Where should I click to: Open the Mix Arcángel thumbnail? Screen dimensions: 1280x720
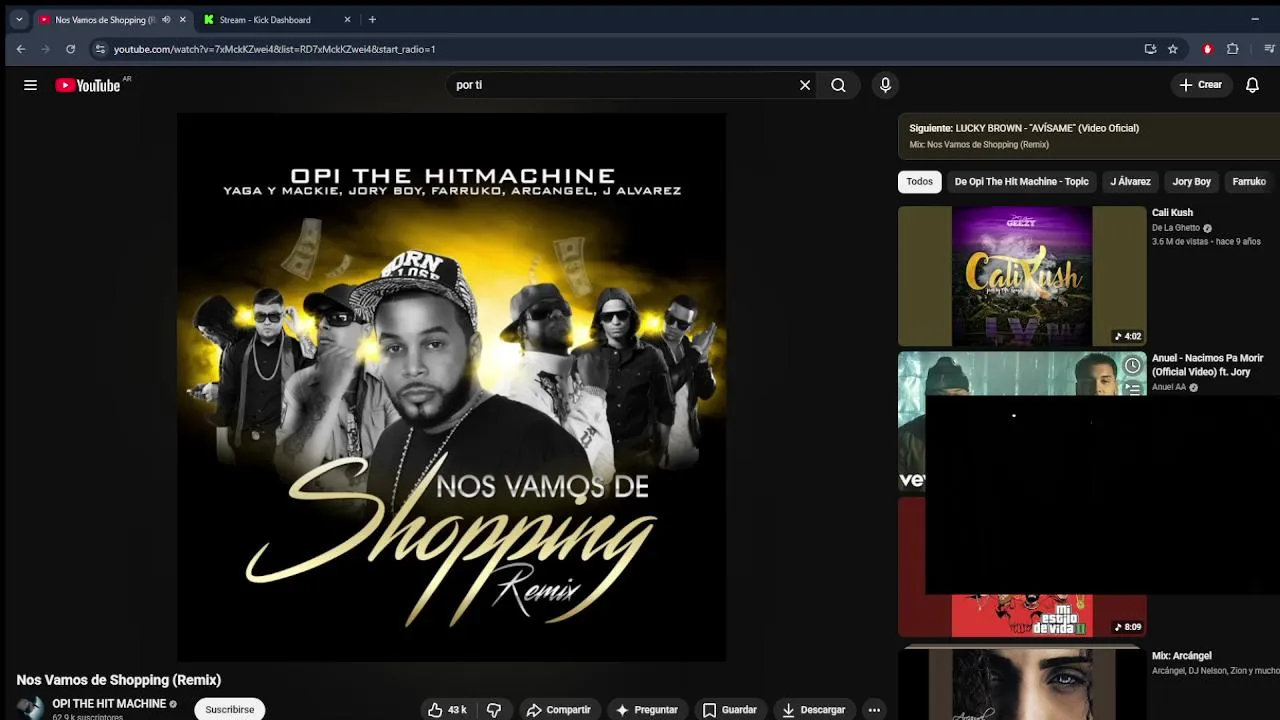(1022, 683)
